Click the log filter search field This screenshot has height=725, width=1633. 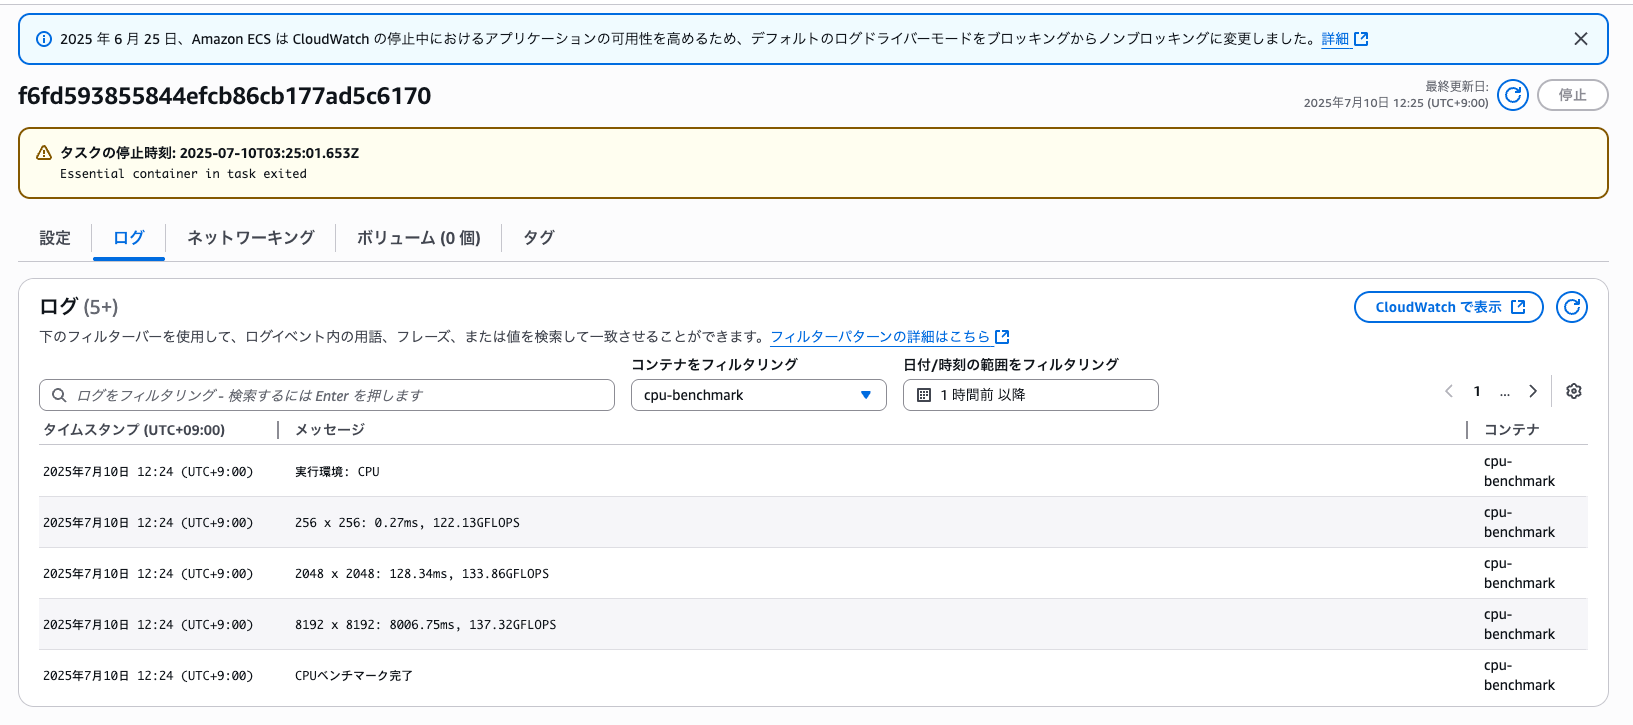tap(327, 395)
